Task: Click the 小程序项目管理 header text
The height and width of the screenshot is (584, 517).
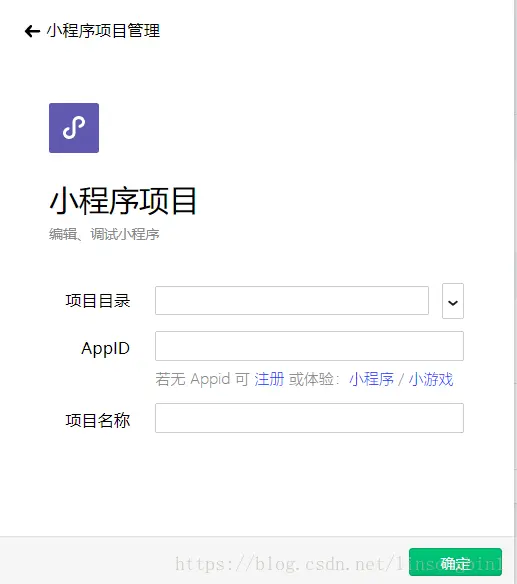Action: (x=103, y=31)
